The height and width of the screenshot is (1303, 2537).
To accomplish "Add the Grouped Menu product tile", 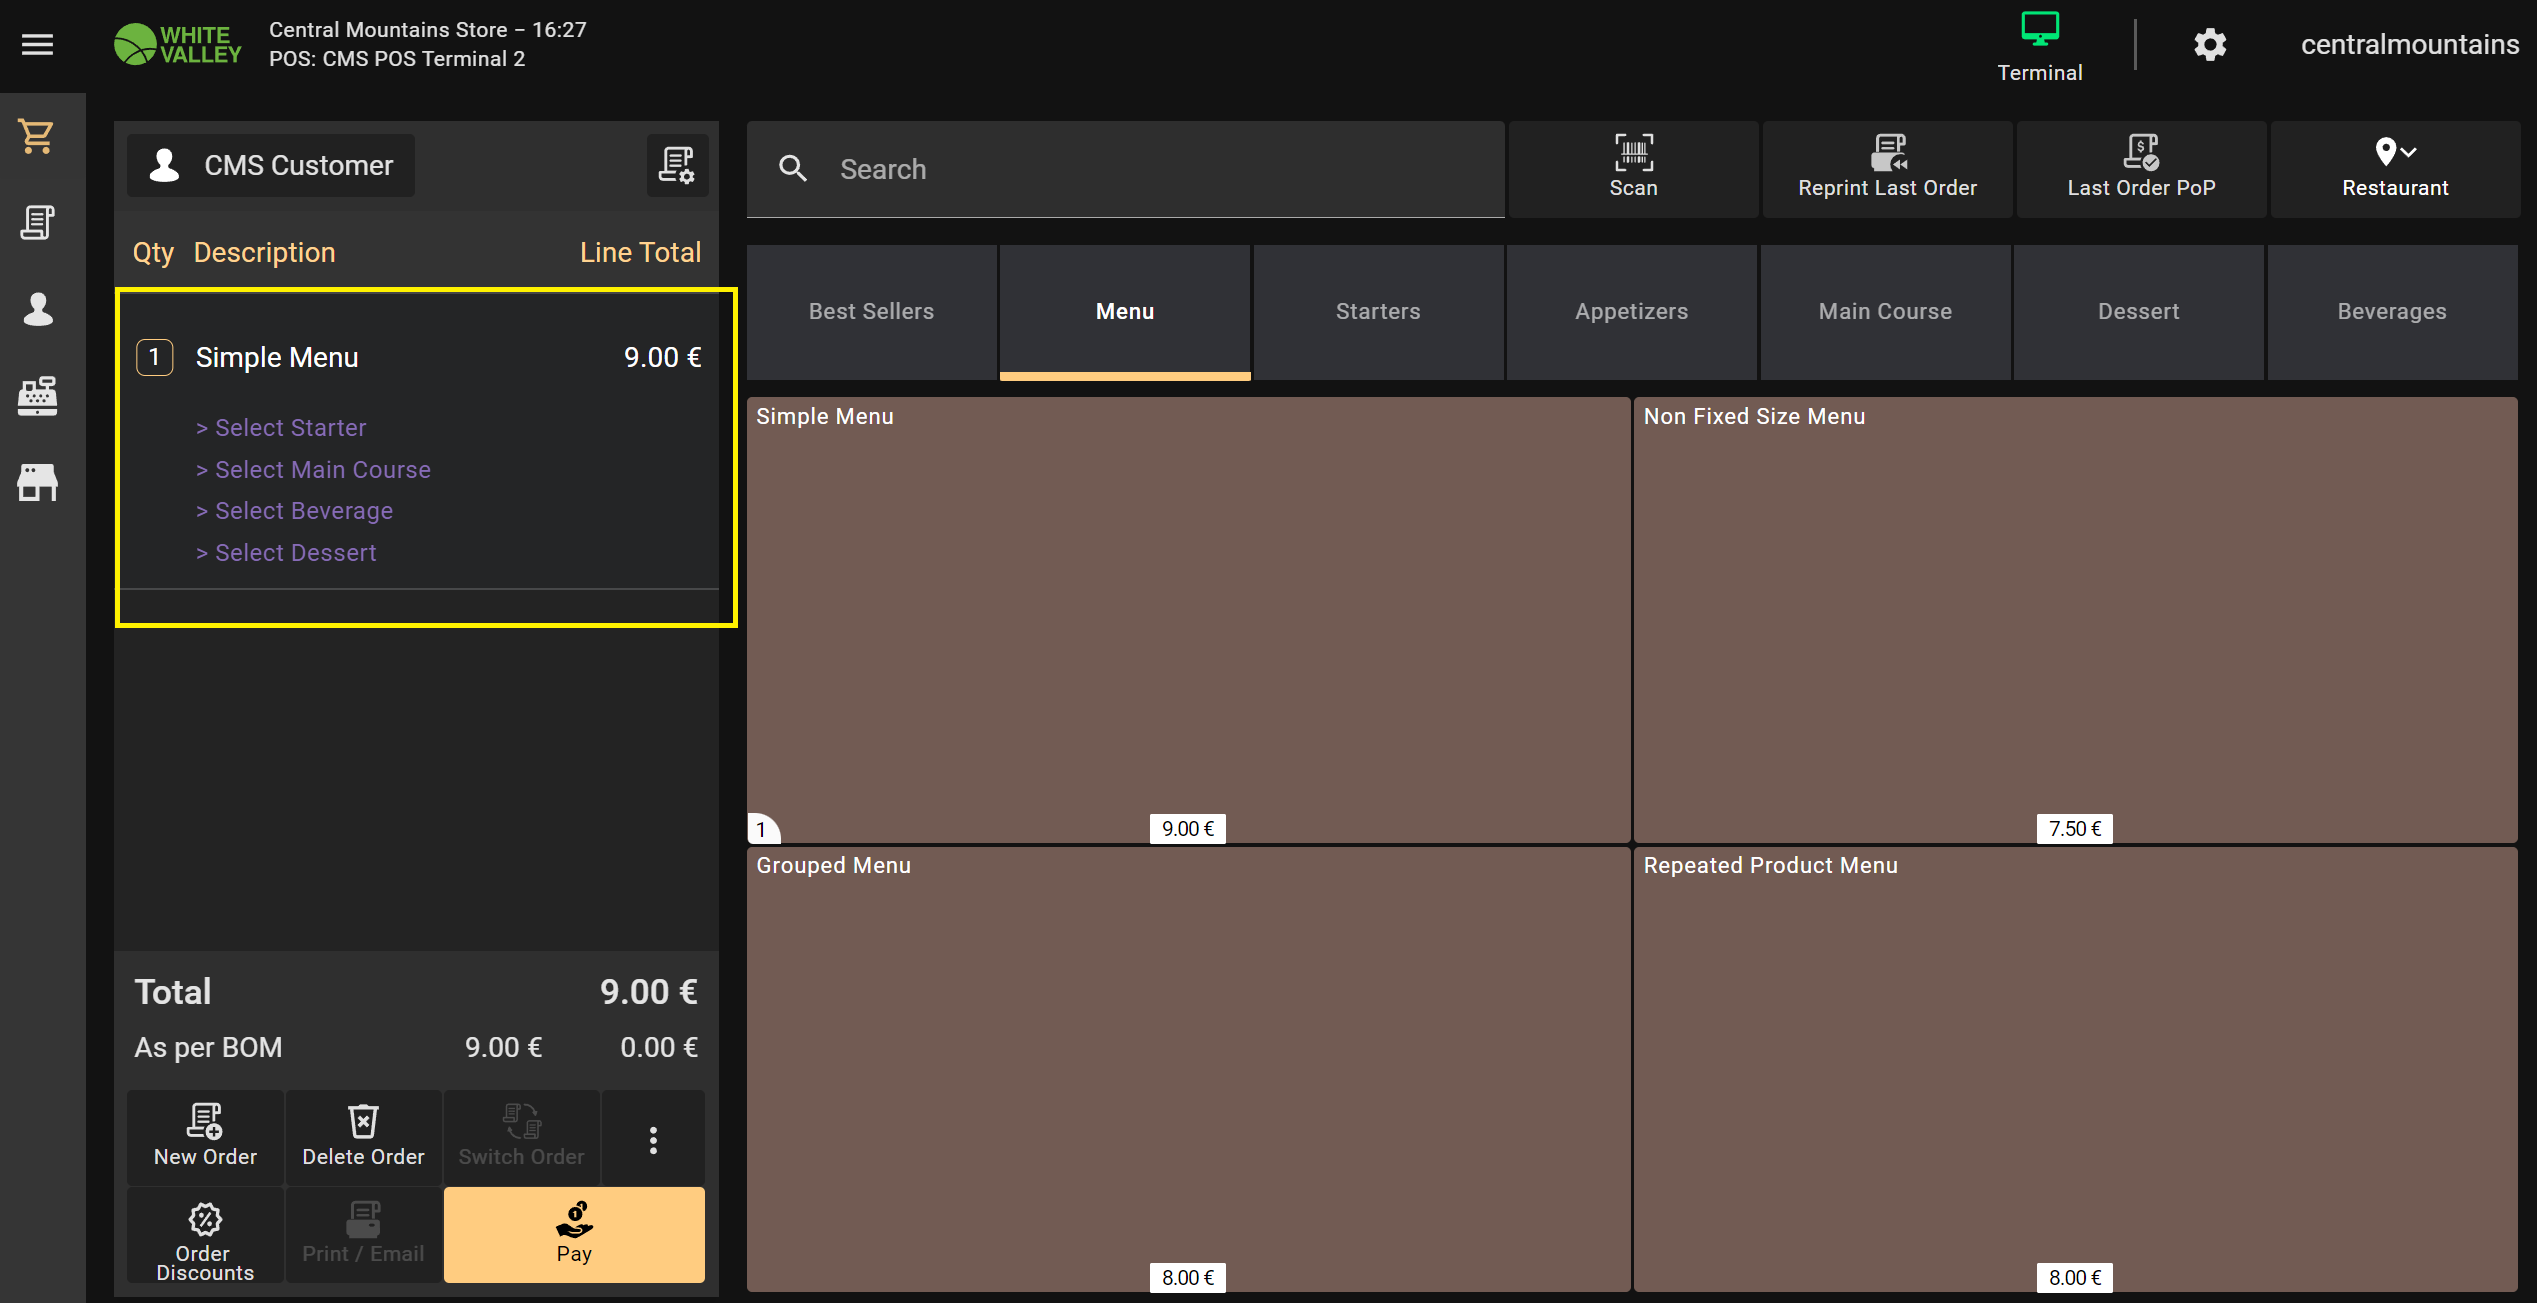I will pyautogui.click(x=1188, y=1068).
